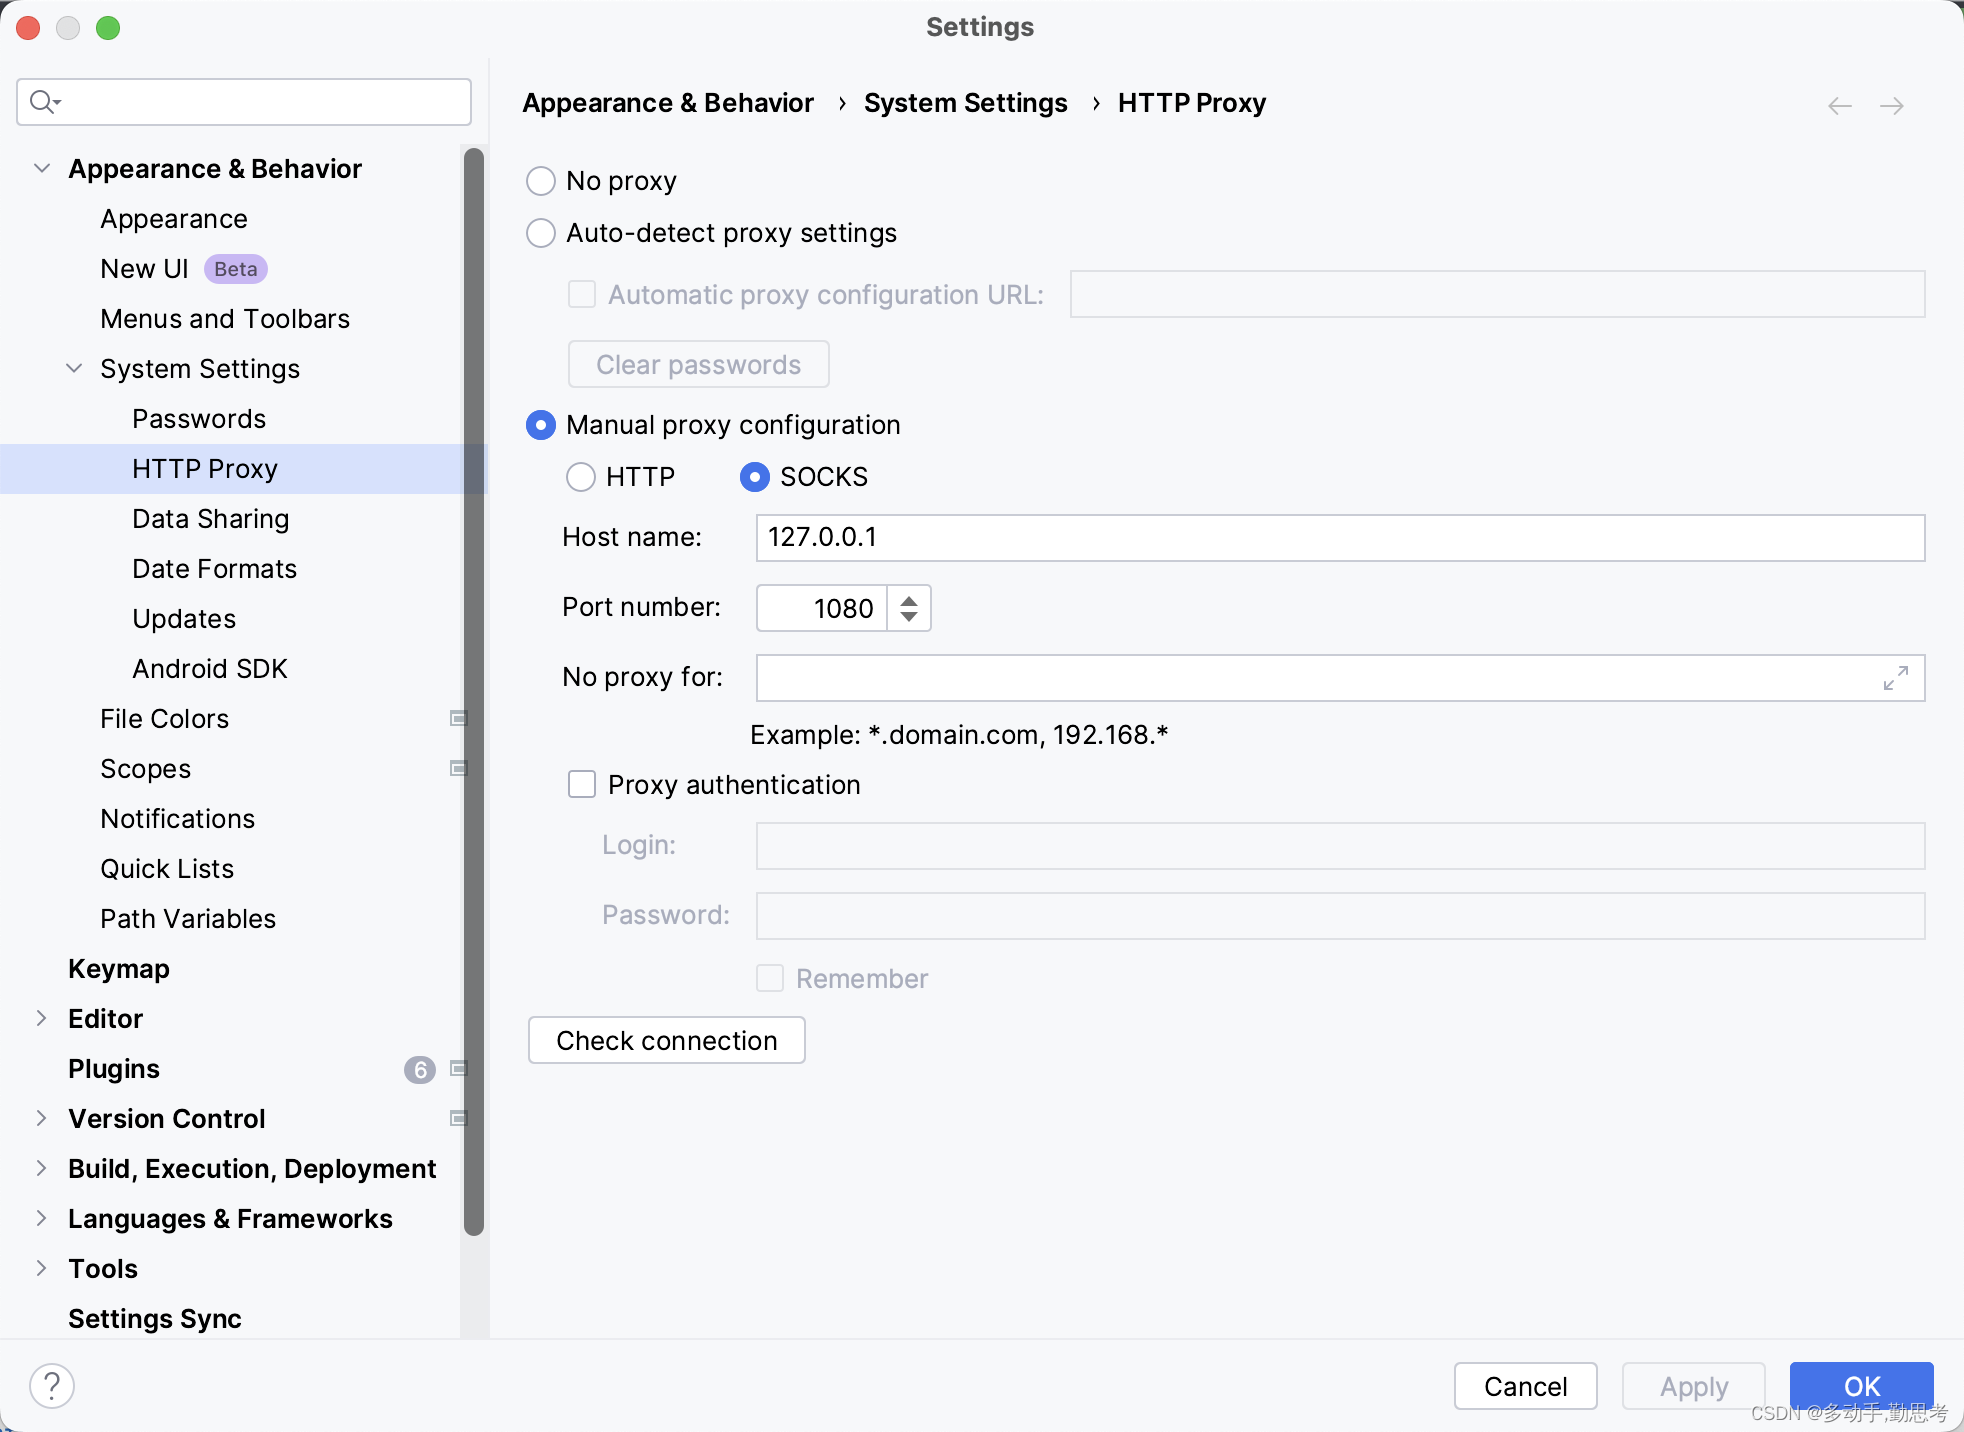Screen dimensions: 1964x1432
Task: Select Auto-detect proxy settings radio button
Action: click(541, 233)
